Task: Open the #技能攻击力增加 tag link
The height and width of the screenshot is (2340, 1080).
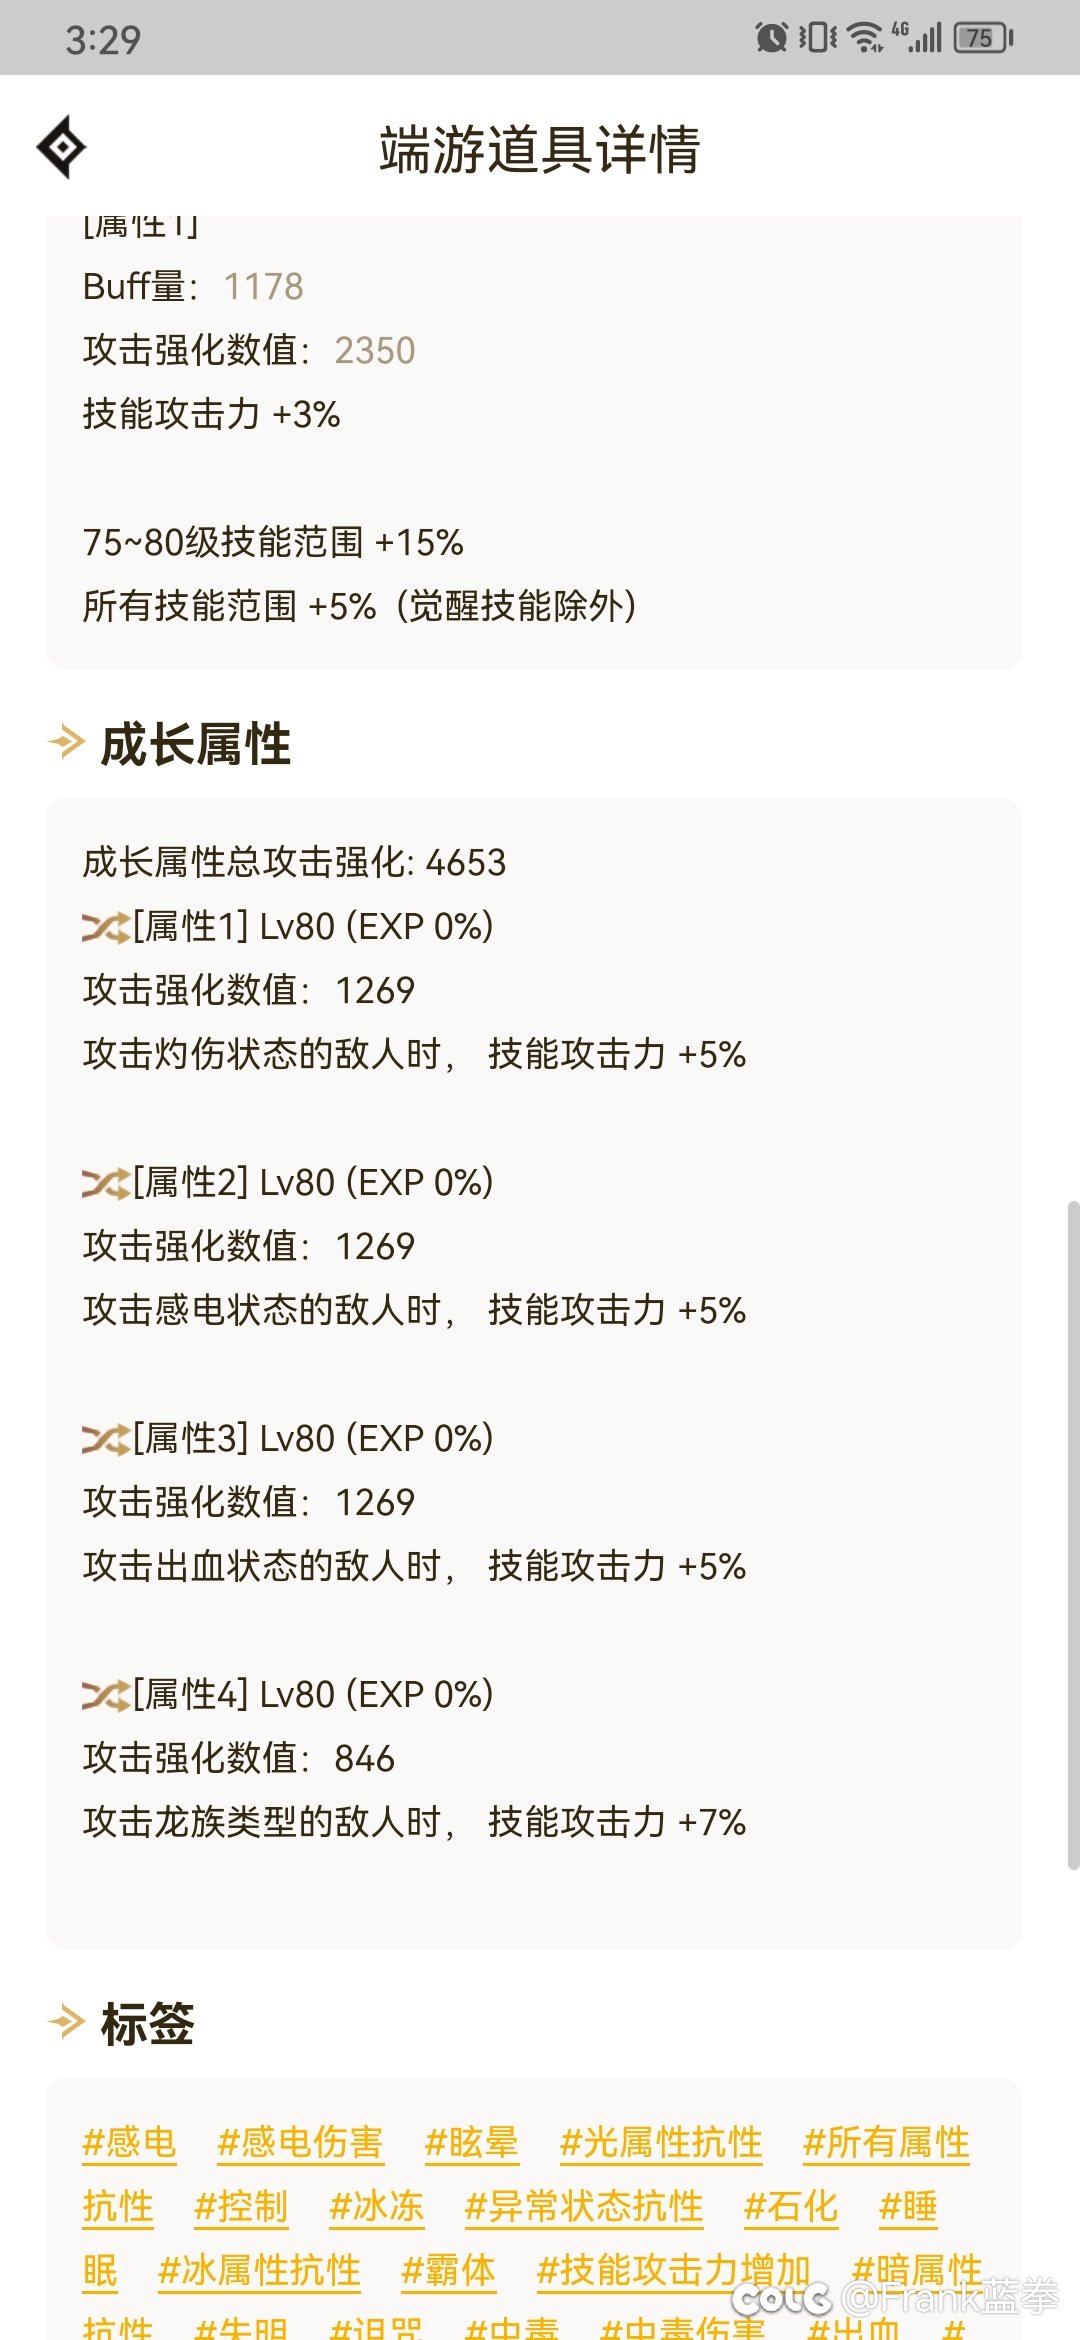Action: [x=673, y=2270]
